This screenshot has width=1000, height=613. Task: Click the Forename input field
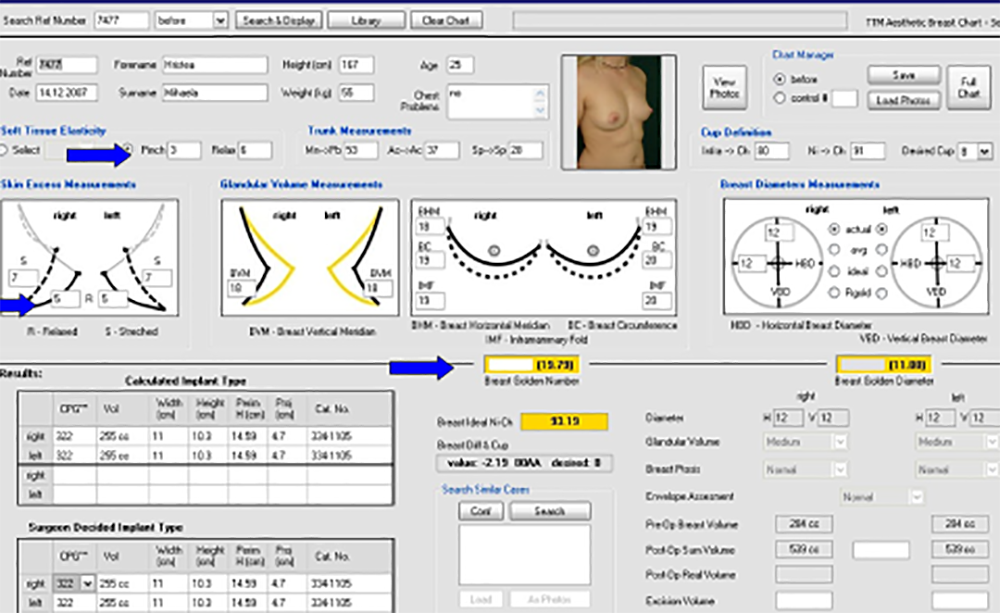[x=215, y=65]
